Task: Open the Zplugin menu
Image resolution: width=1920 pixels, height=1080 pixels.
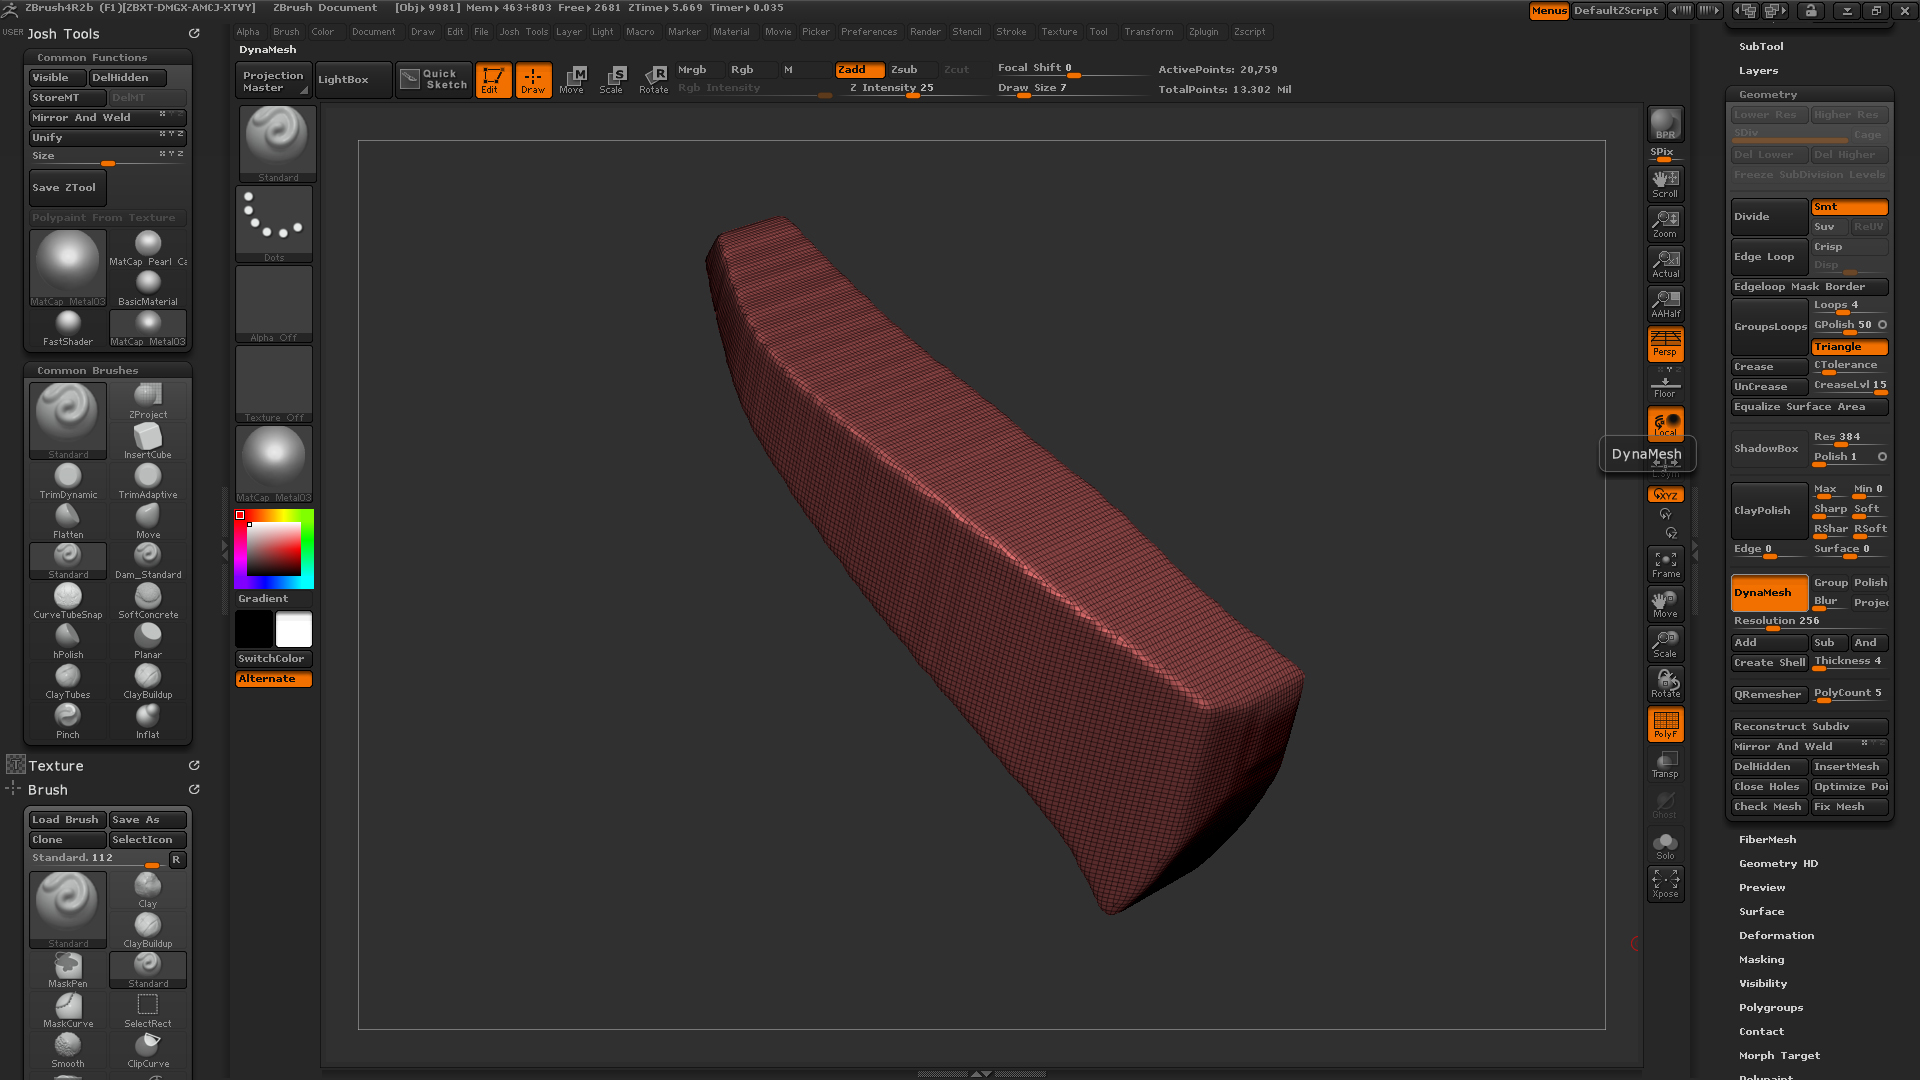Action: 1203,32
